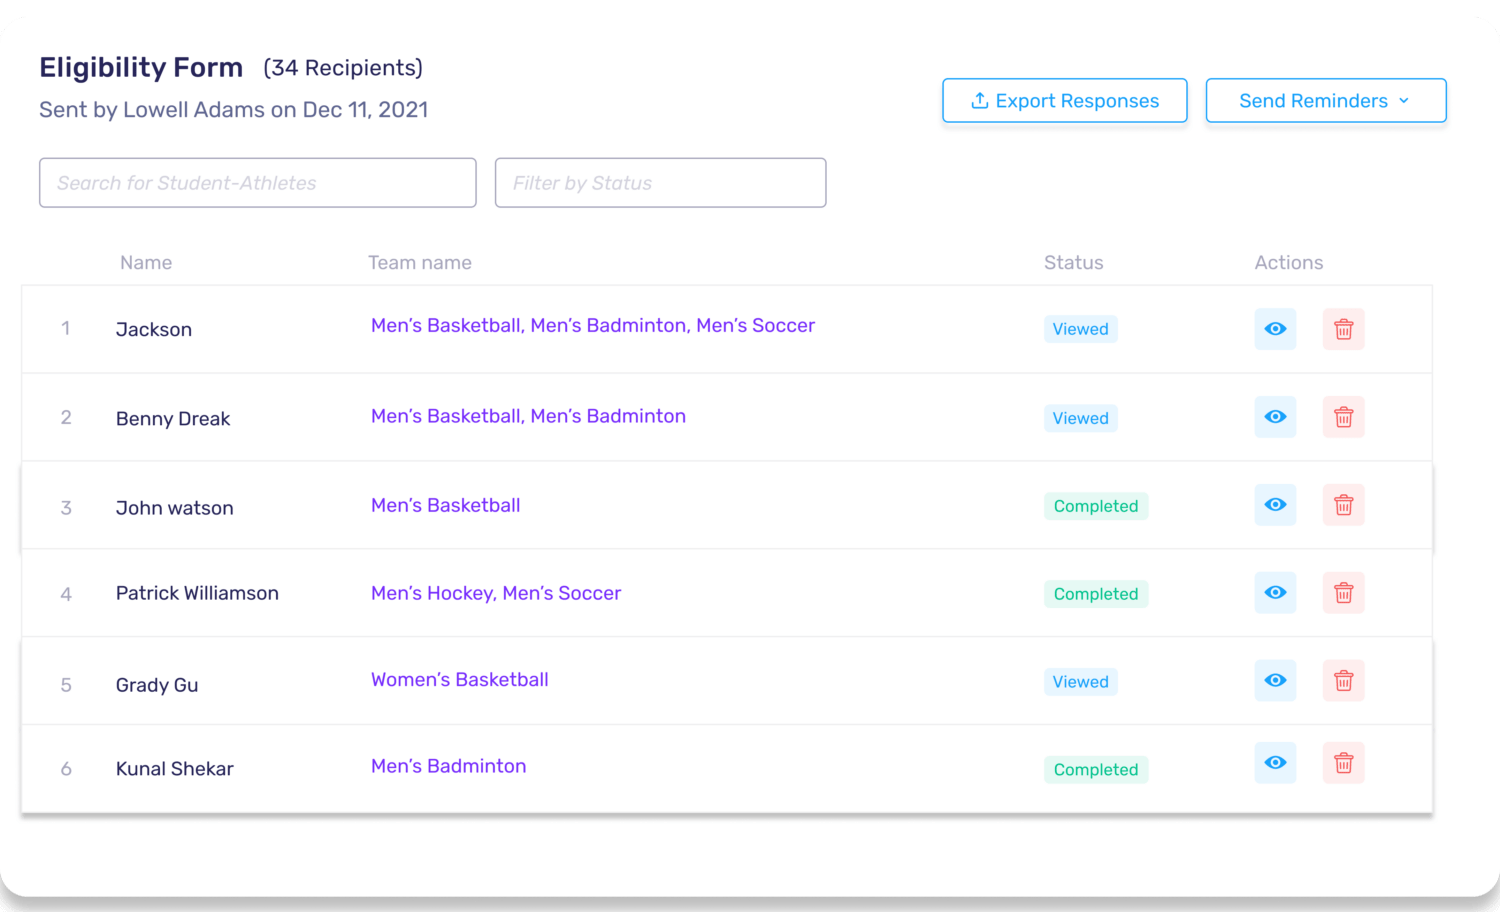The height and width of the screenshot is (912, 1500).
Task: Open Men's Basketball team link for John watson
Action: (445, 505)
